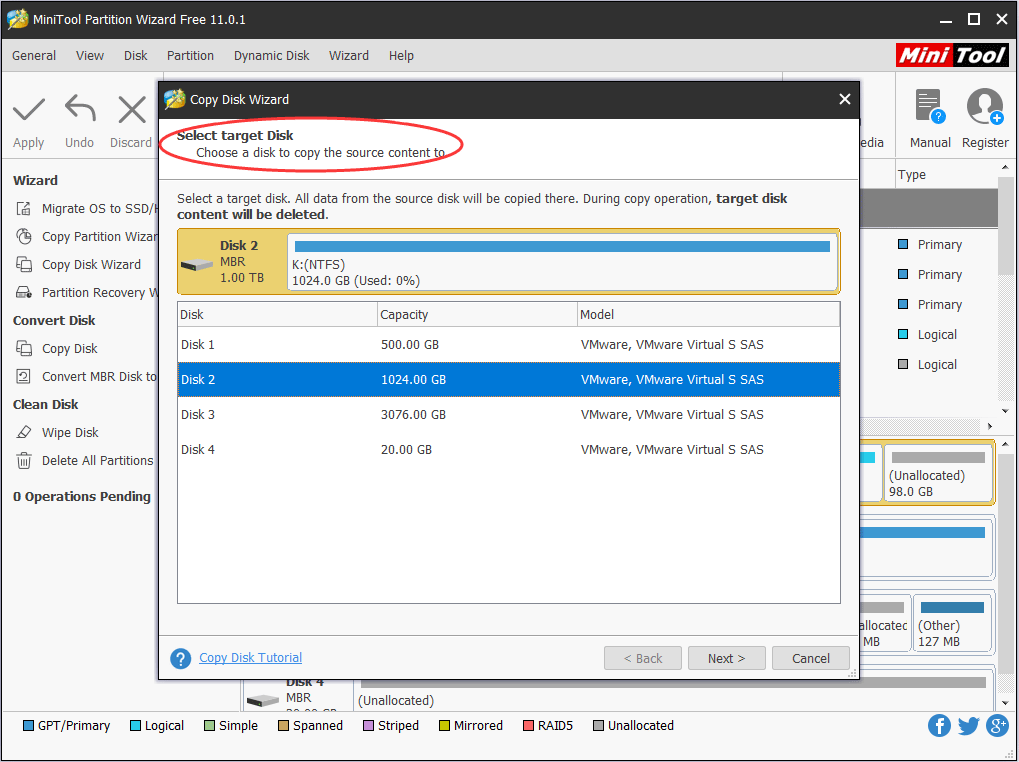Click the Model column header
The height and width of the screenshot is (762, 1019).
708,314
